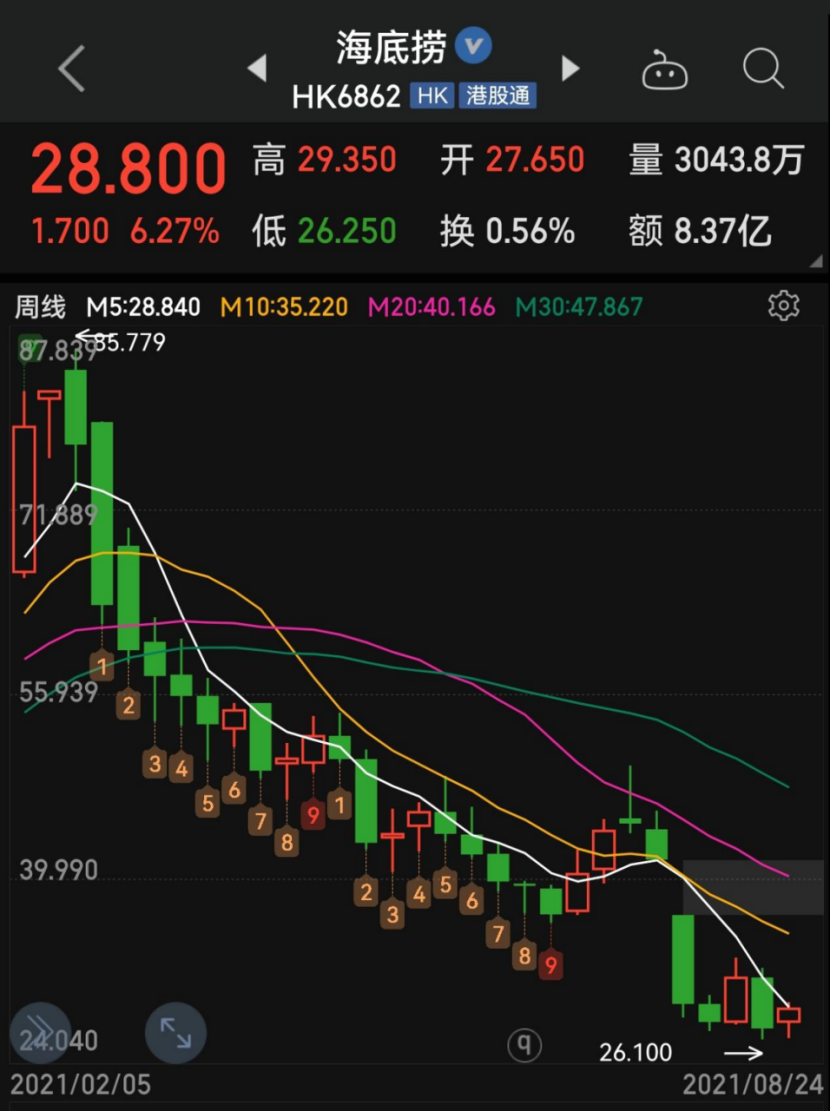Viewport: 830px width, 1111px height.
Task: Tap the current price 28.800
Action: 128,168
